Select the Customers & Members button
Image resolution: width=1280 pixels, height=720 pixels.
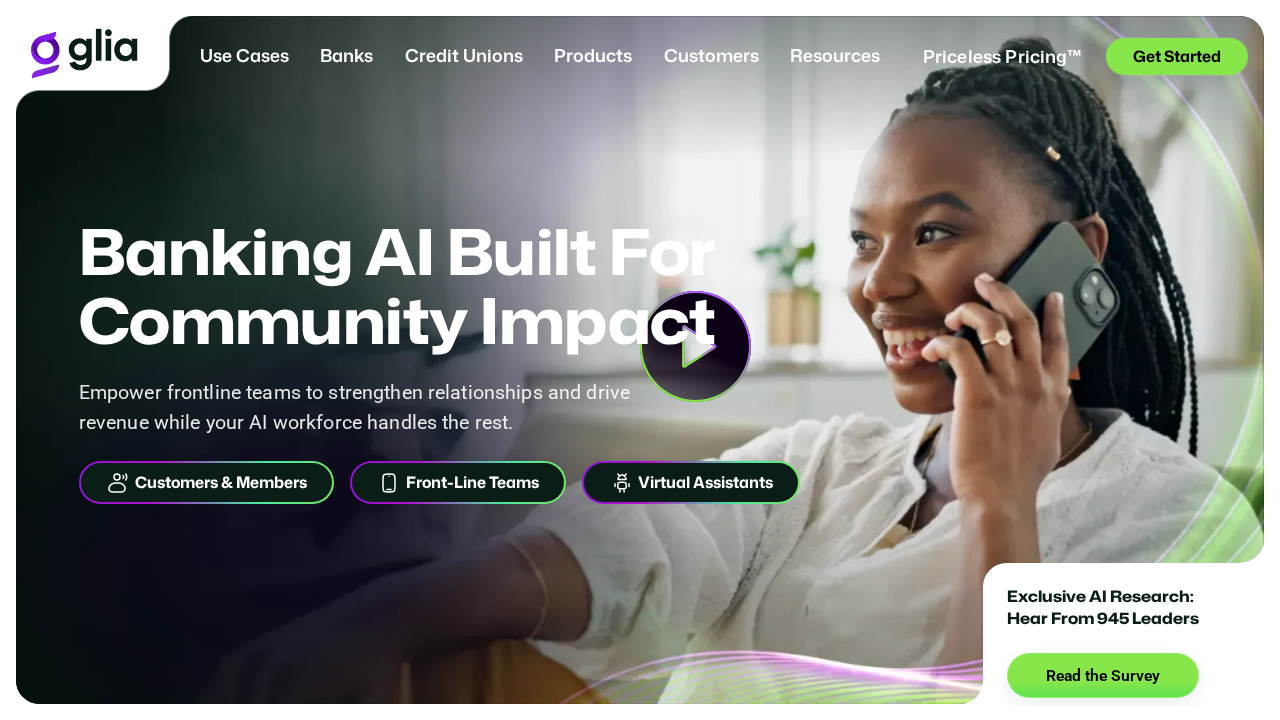tap(206, 483)
